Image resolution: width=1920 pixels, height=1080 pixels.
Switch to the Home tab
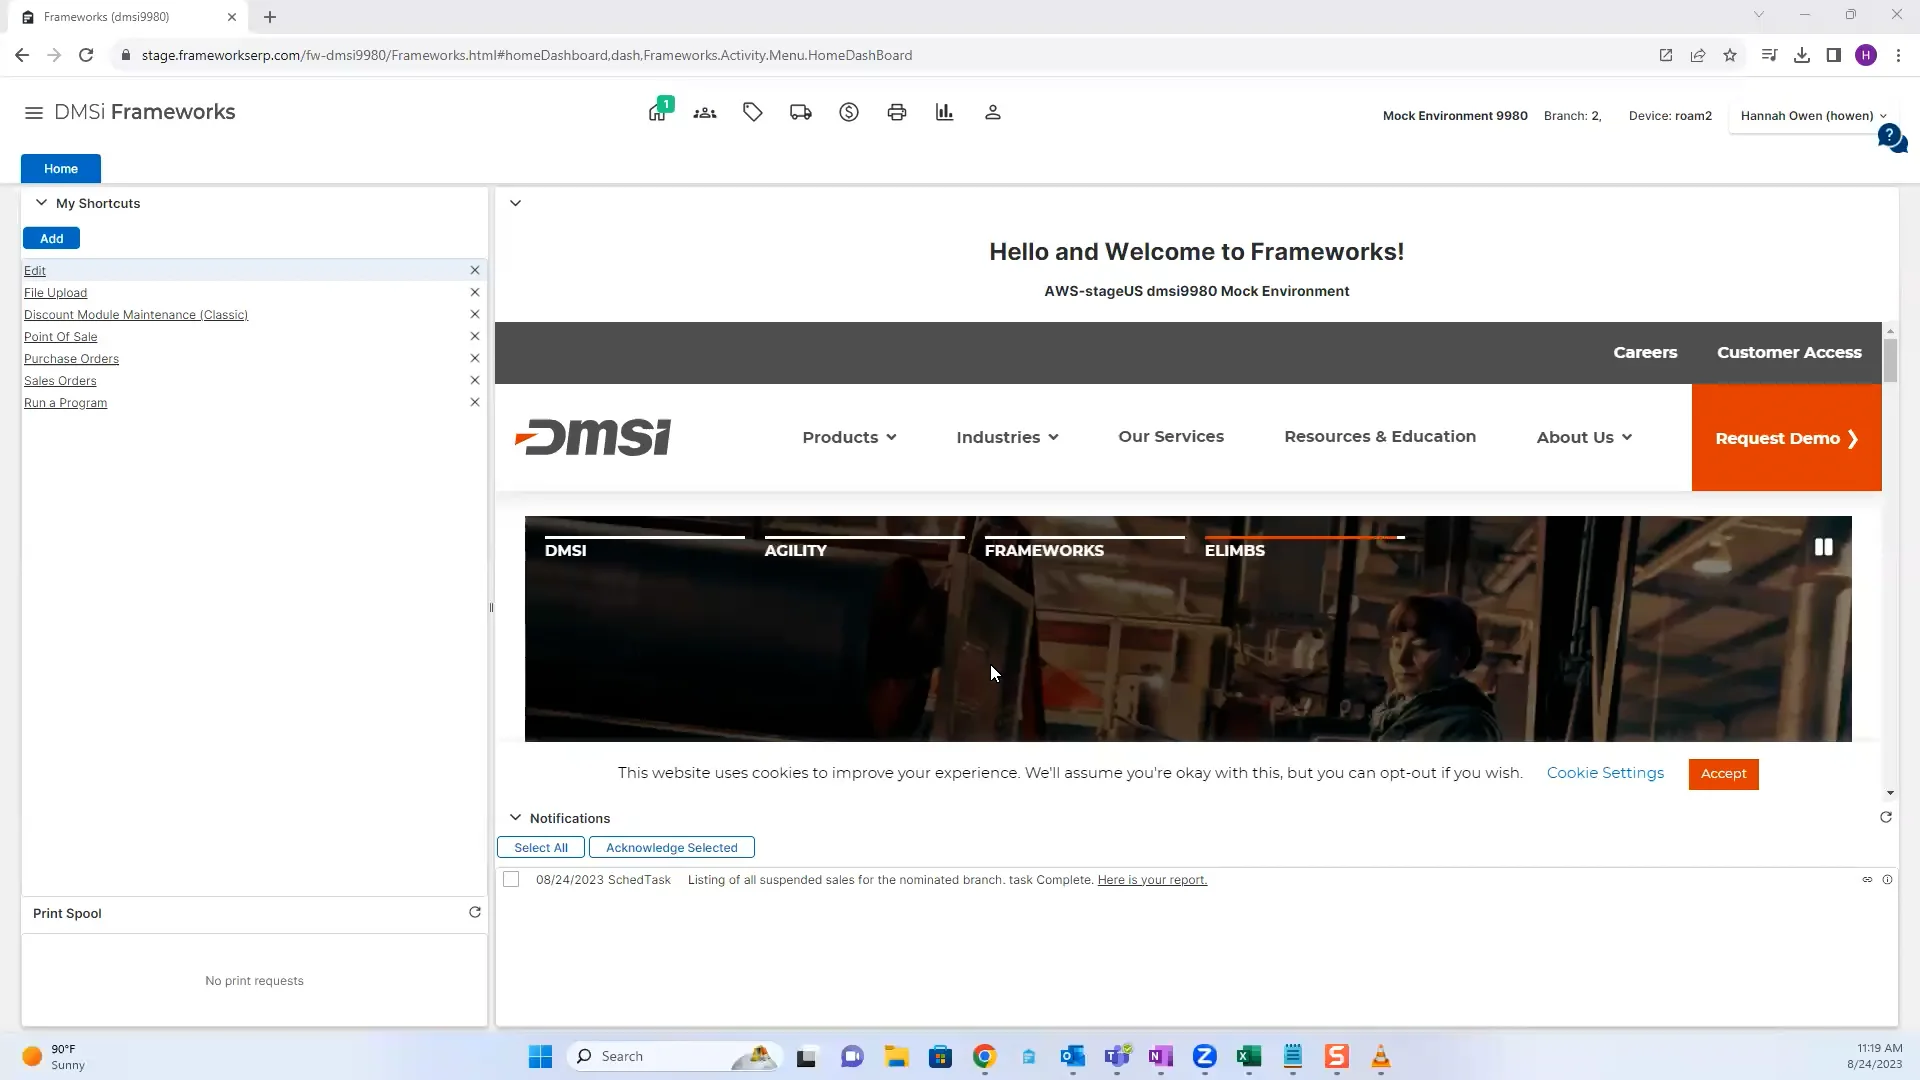coord(61,169)
